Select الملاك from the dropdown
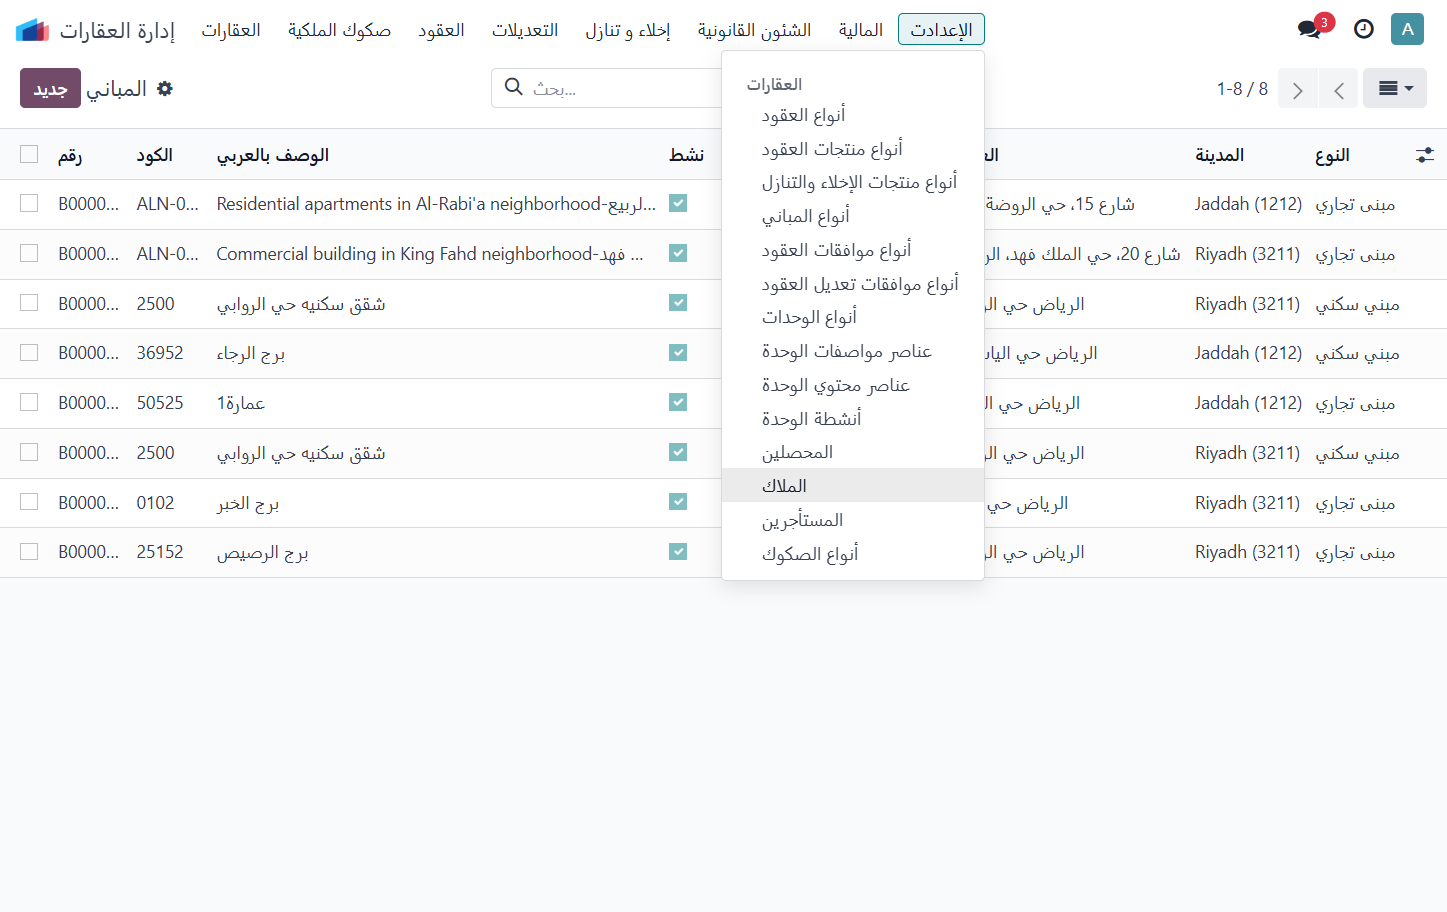The width and height of the screenshot is (1447, 912). click(853, 486)
